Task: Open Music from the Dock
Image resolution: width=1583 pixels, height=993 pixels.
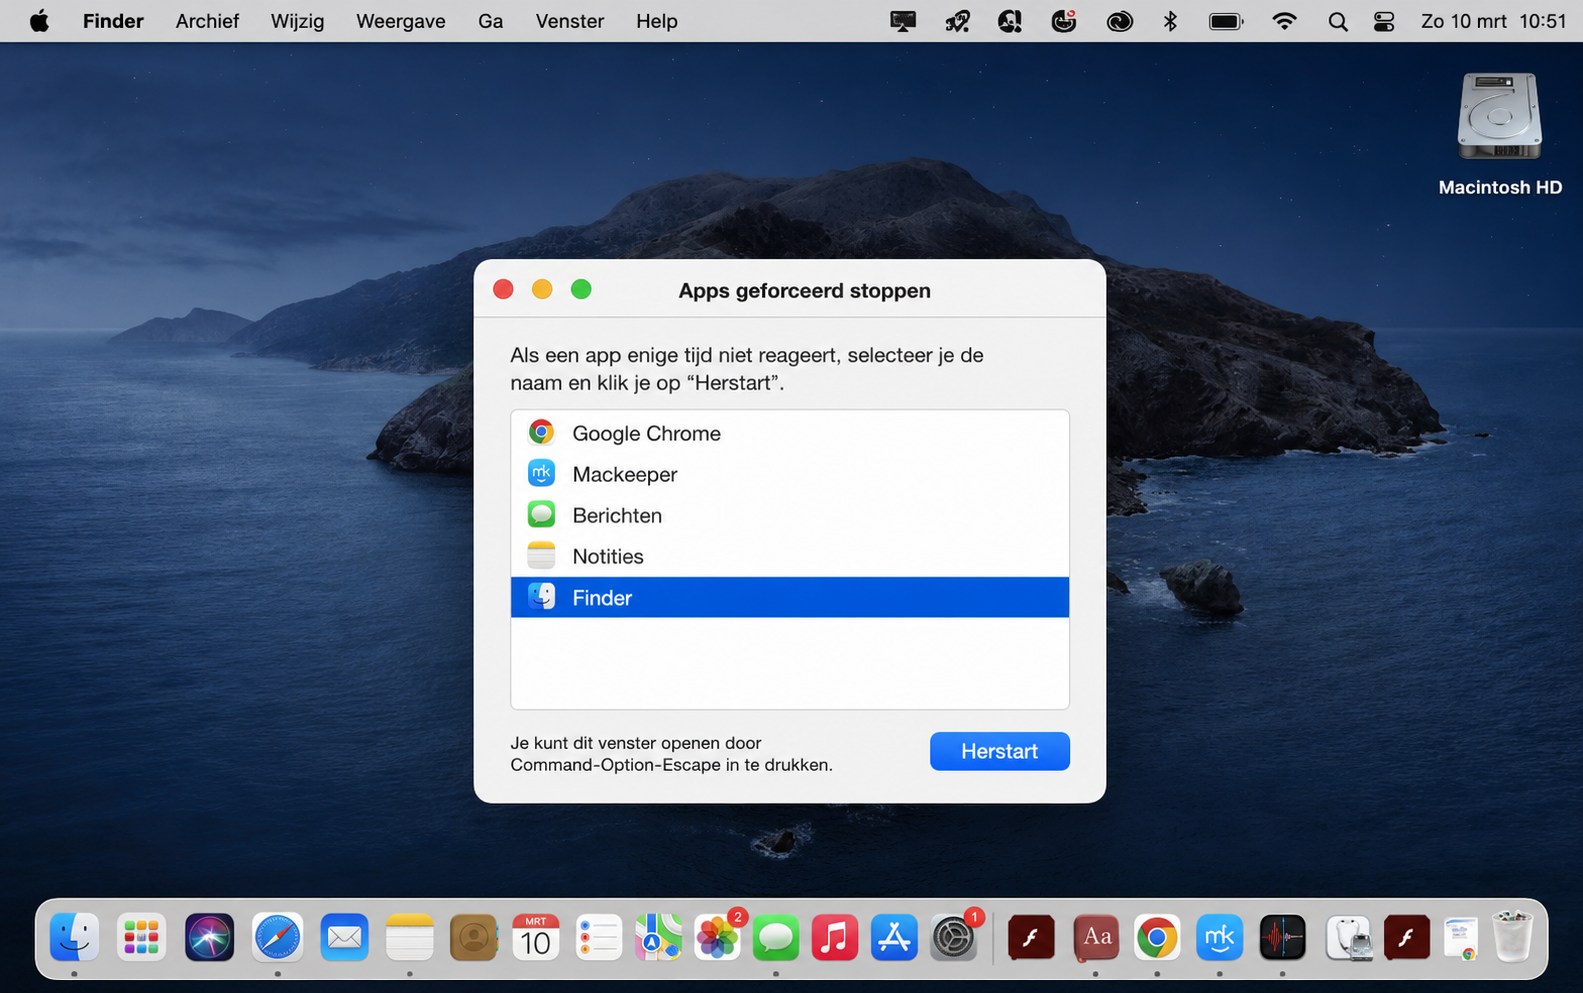Action: [x=835, y=938]
